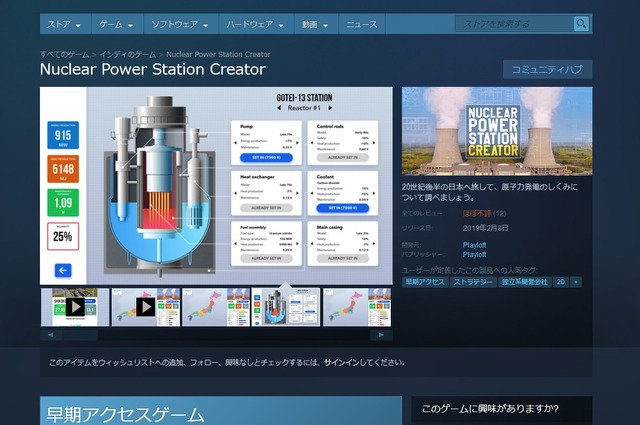
Task: Click the store search magnifier icon
Action: click(581, 24)
